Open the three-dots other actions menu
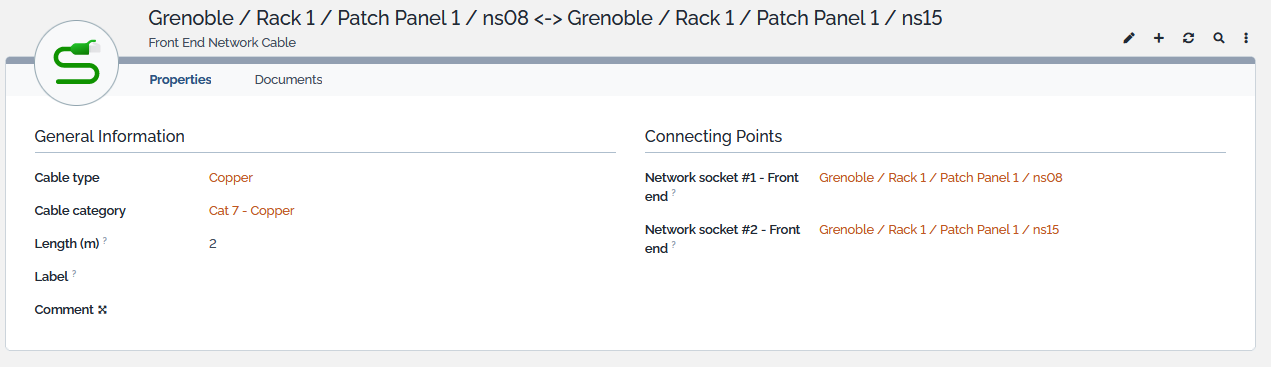This screenshot has height=367, width=1271. click(1246, 38)
